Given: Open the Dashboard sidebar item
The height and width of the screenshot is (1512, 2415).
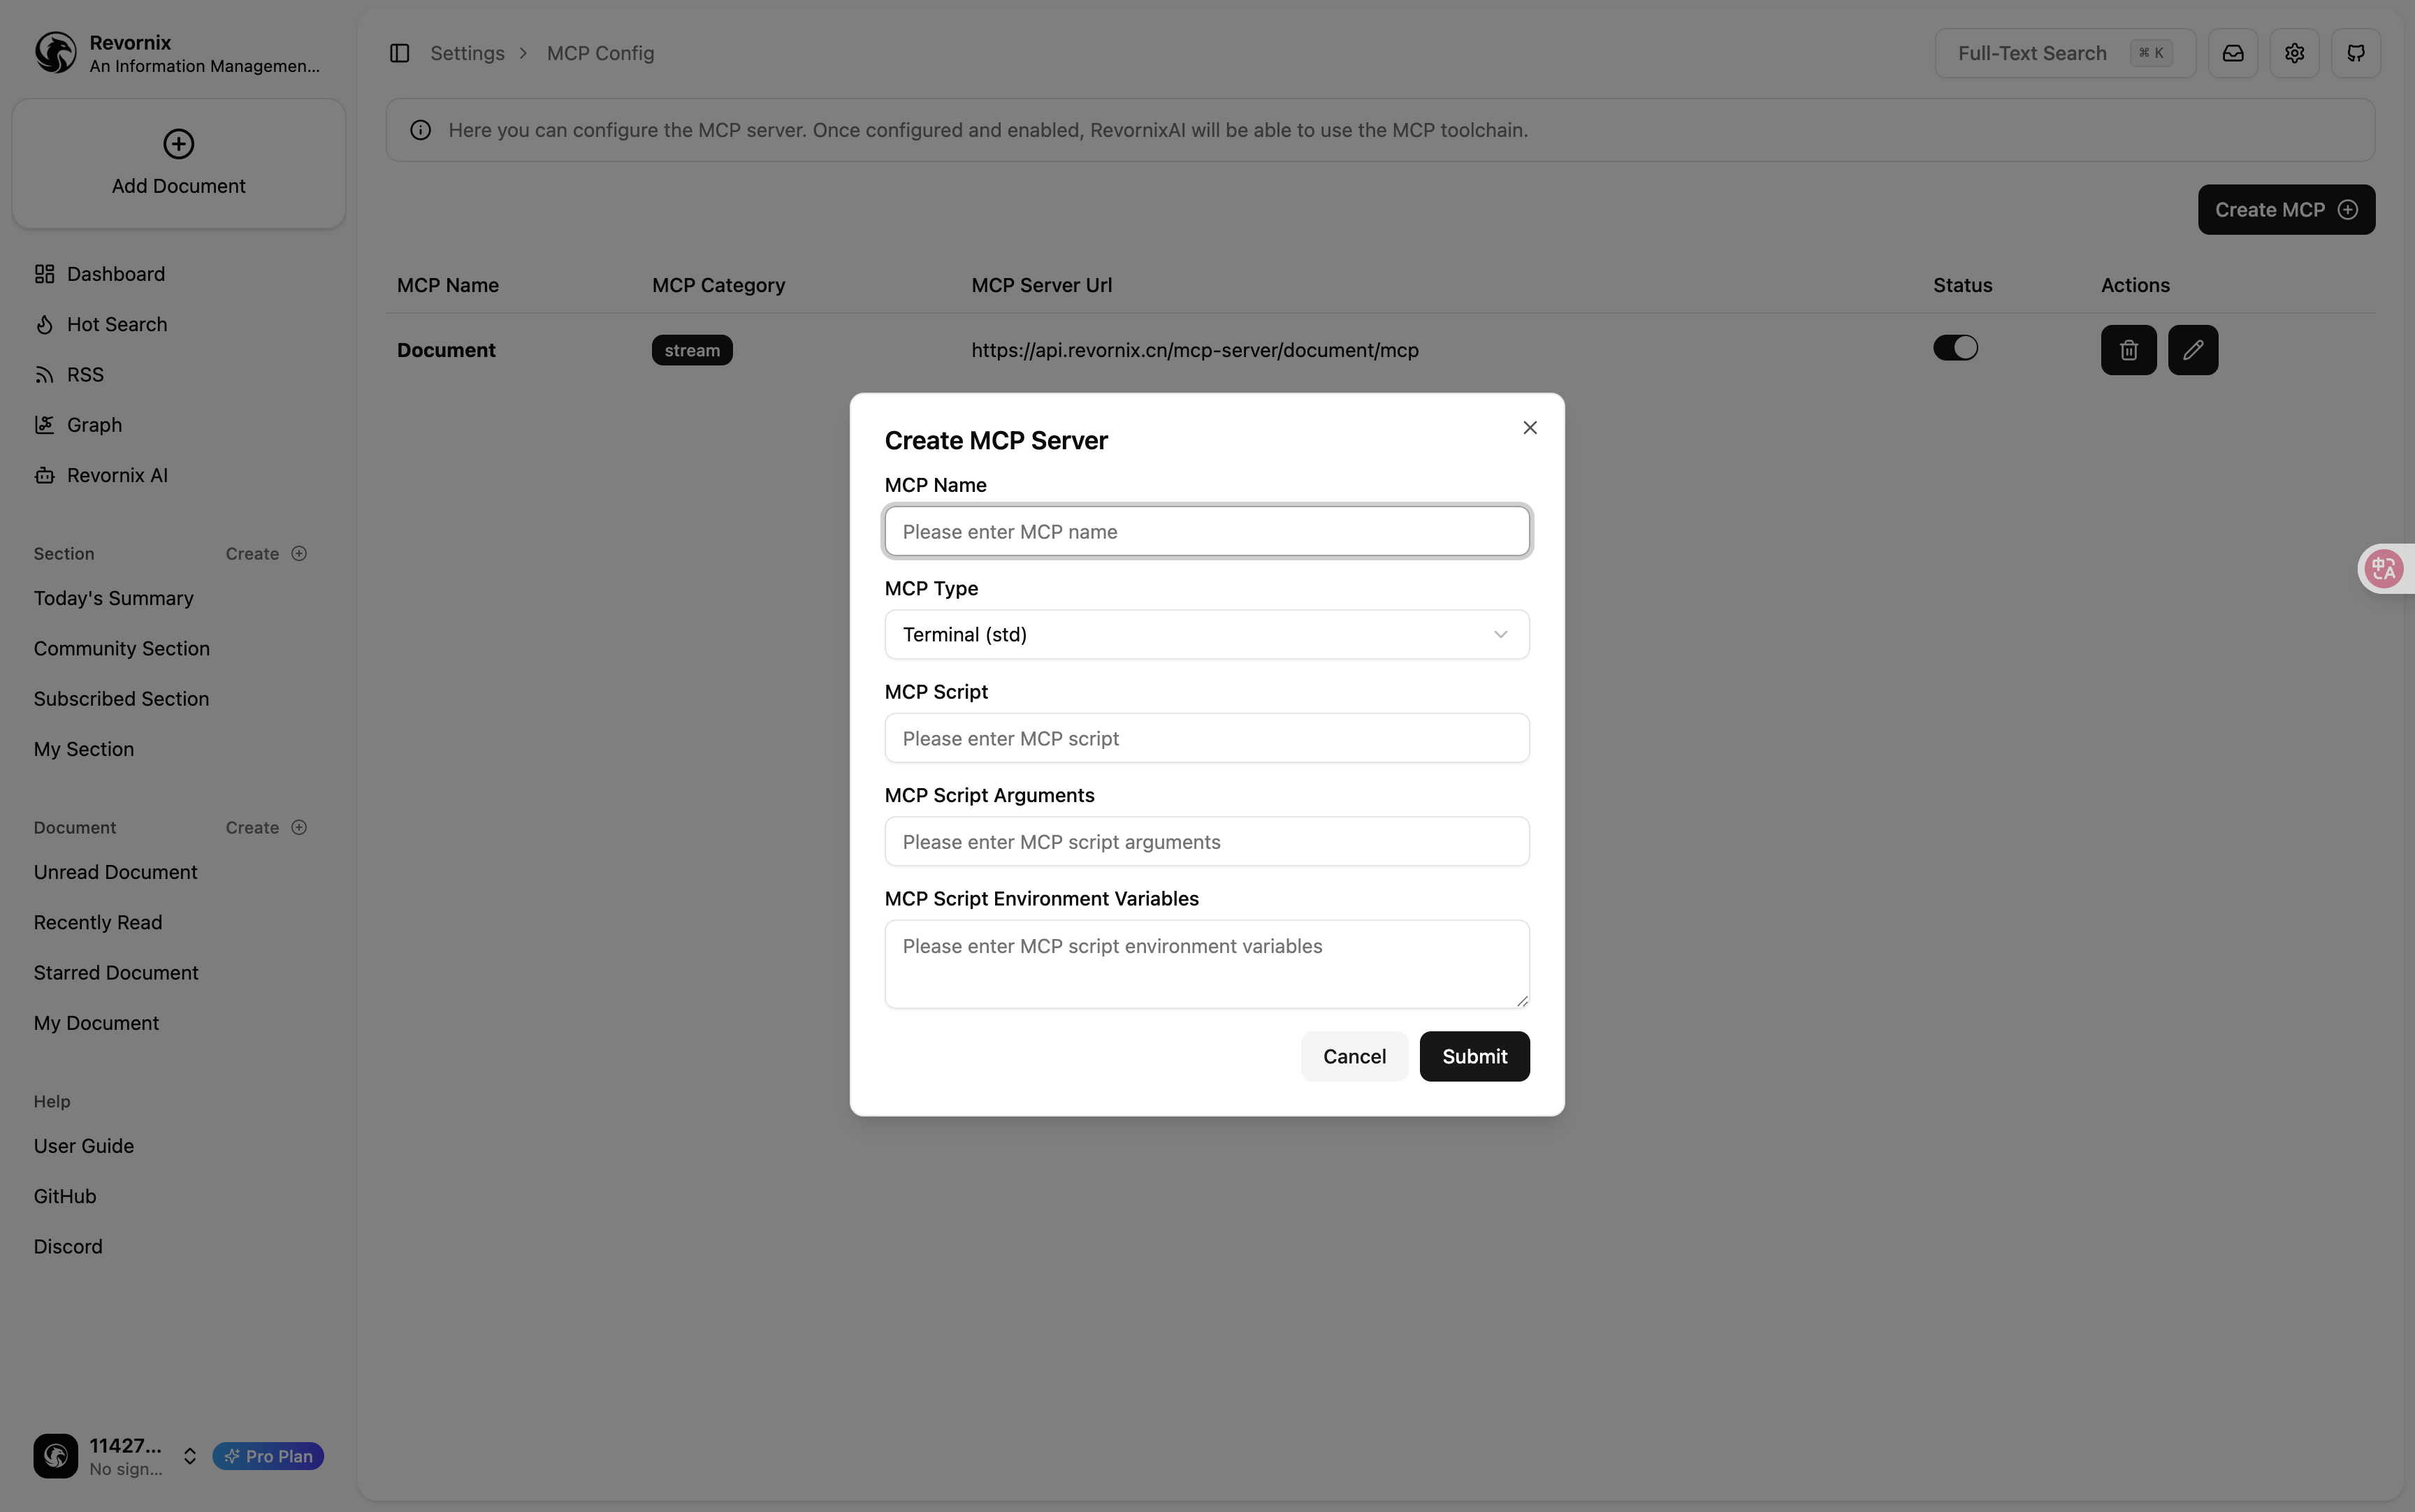Looking at the screenshot, I should [x=115, y=274].
